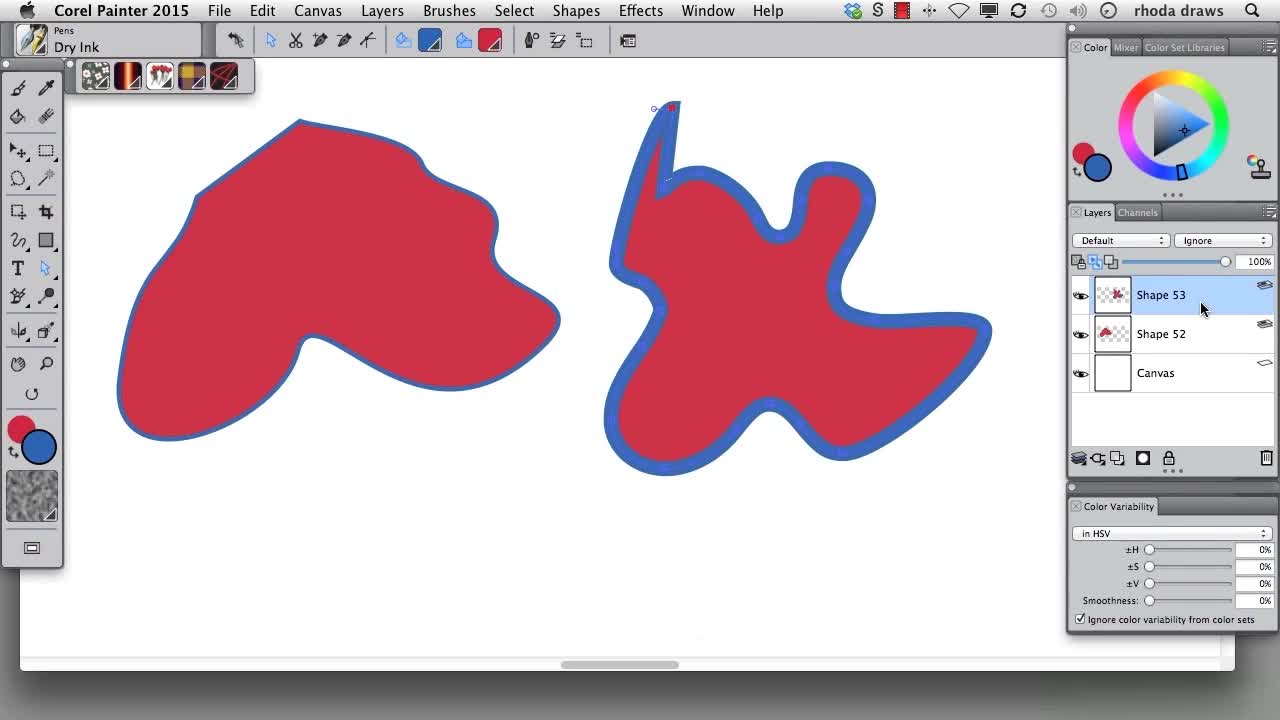The height and width of the screenshot is (720, 1280).
Task: Select the Paint Bucket tool
Action: (x=18, y=117)
